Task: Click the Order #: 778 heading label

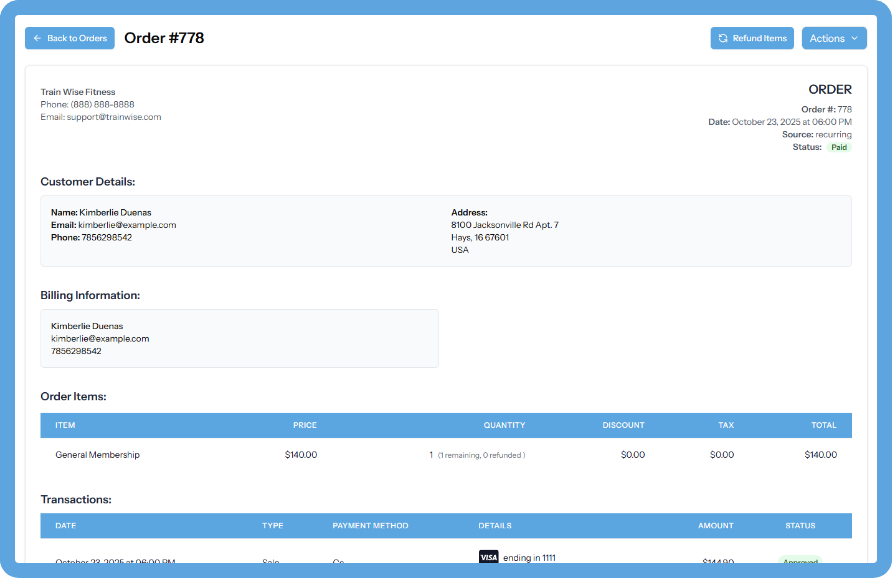Action: click(x=827, y=109)
